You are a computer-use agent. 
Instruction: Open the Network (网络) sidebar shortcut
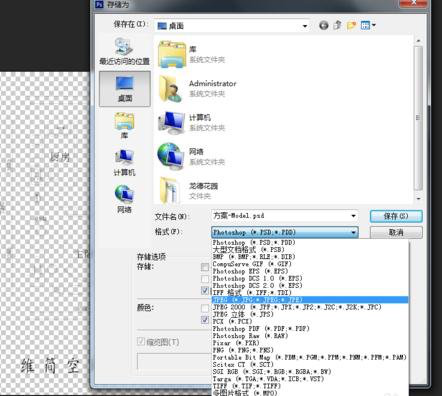[124, 199]
